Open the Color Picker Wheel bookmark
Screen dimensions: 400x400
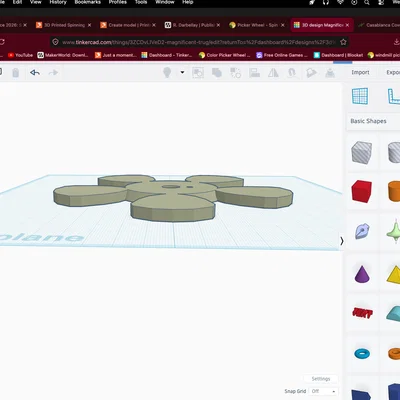coord(224,55)
